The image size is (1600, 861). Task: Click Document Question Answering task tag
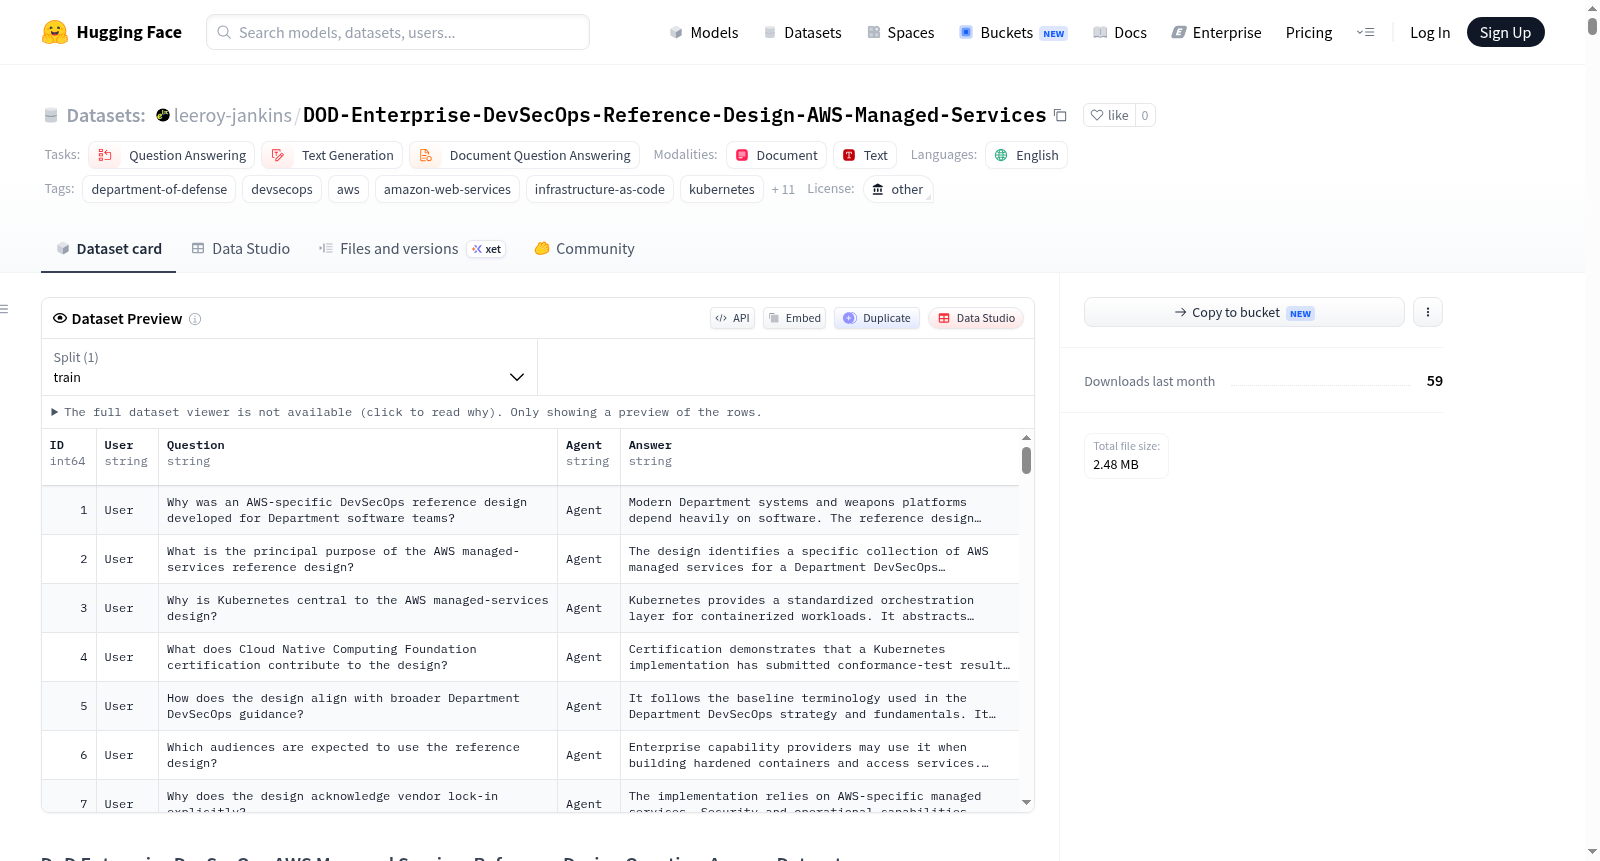525,155
